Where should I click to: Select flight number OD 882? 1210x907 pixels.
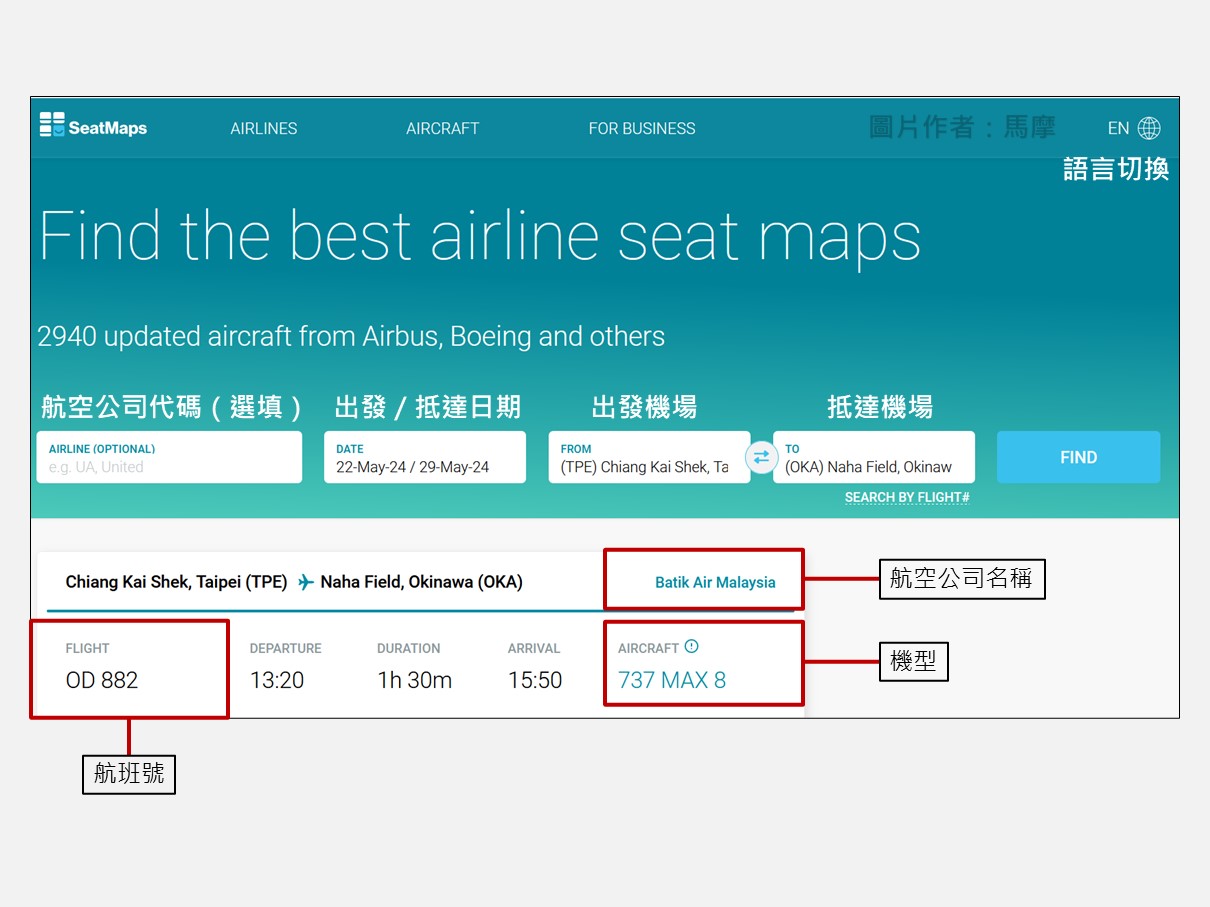[x=102, y=680]
